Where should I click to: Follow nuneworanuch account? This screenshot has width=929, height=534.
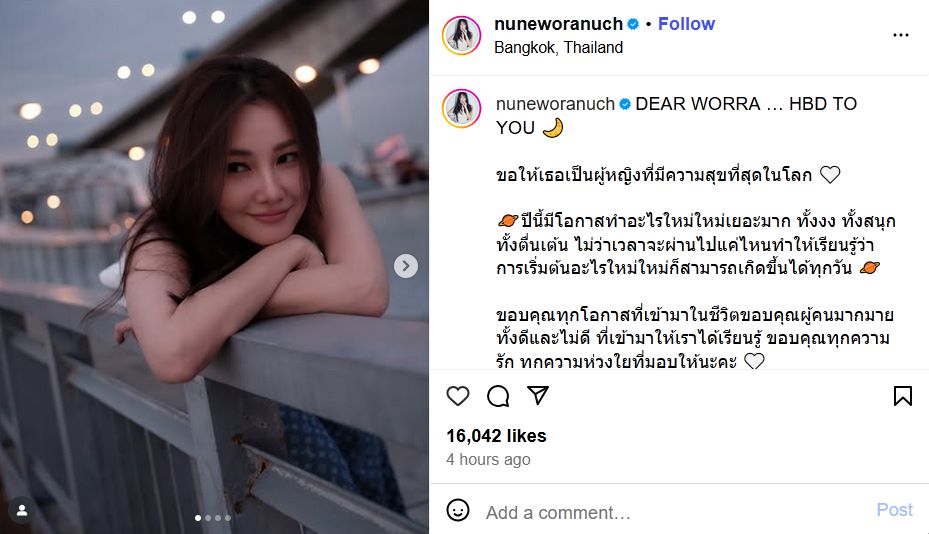tap(686, 24)
